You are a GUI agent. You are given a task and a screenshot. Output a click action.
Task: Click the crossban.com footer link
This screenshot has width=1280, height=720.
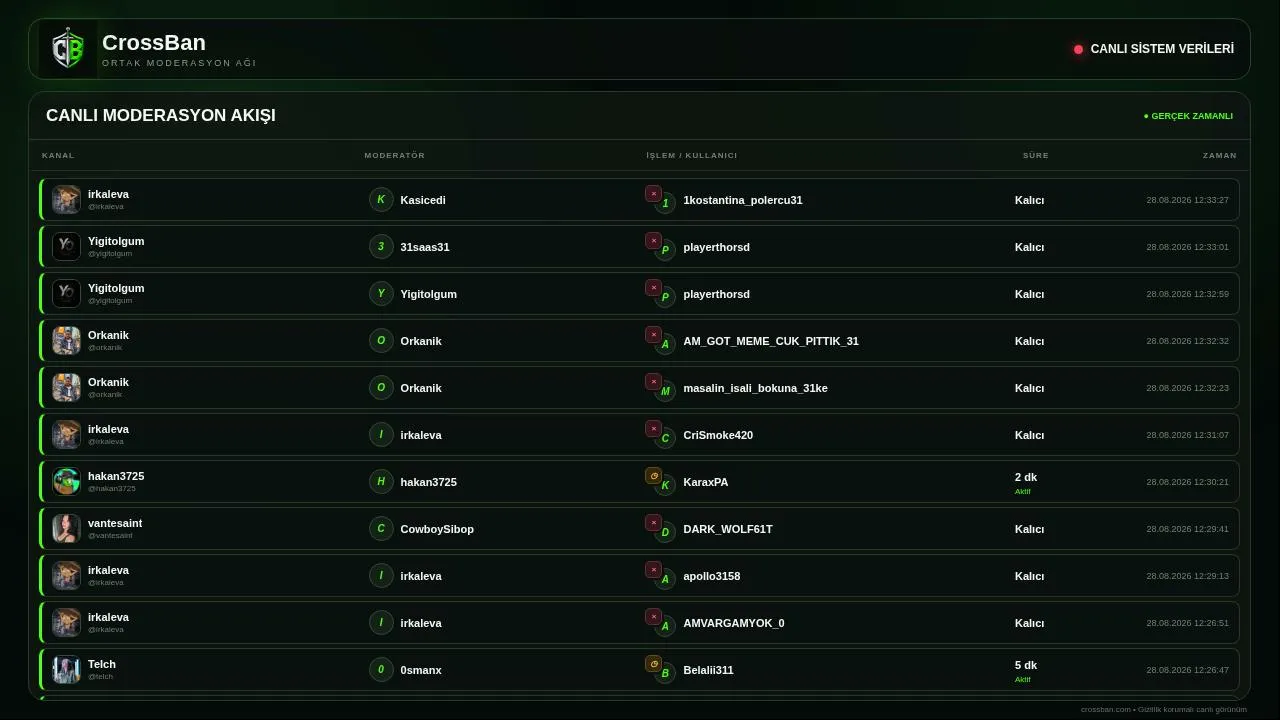[x=1105, y=709]
